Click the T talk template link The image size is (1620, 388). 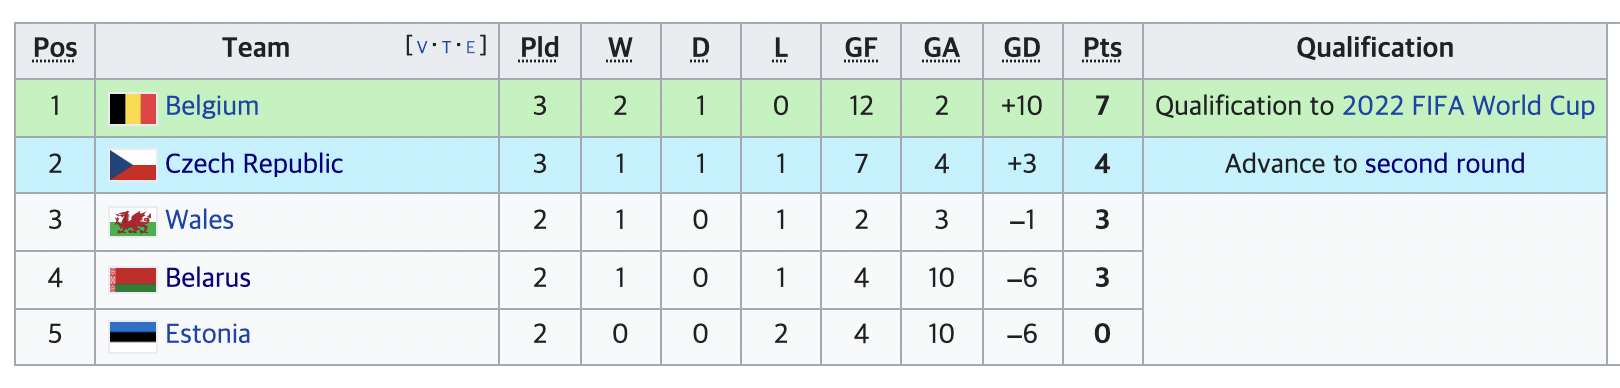[x=446, y=47]
